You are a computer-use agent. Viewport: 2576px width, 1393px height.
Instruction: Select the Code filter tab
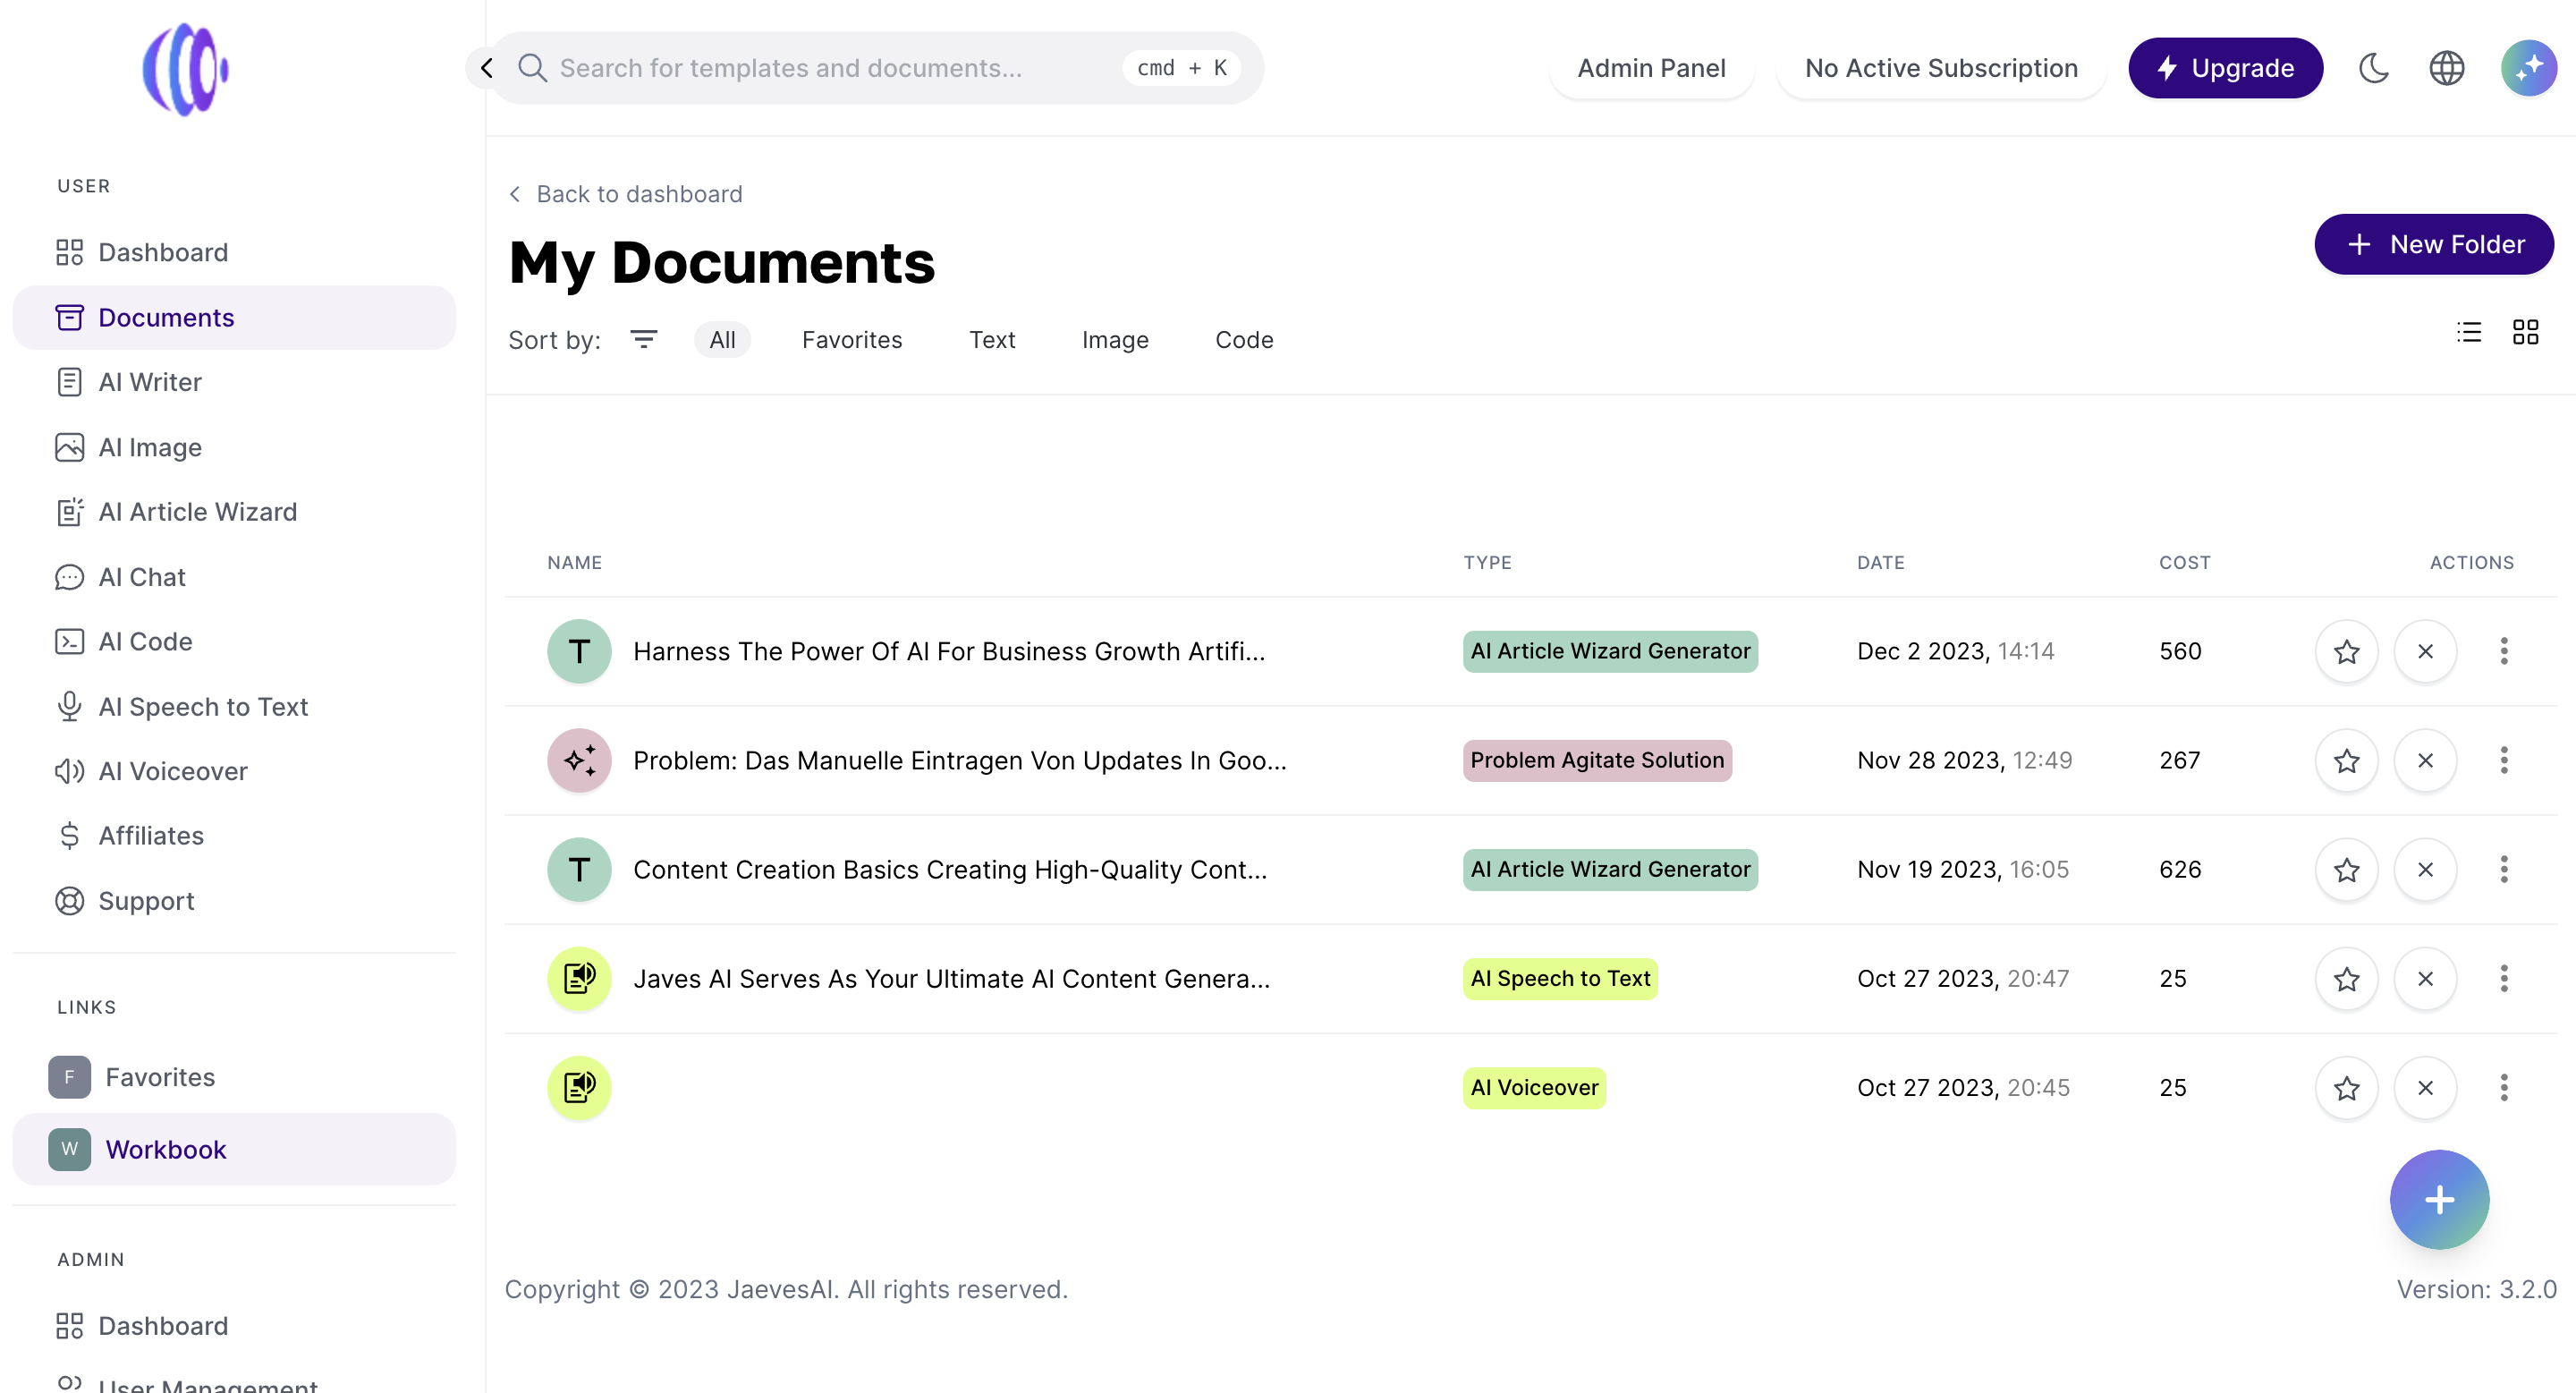(1244, 339)
